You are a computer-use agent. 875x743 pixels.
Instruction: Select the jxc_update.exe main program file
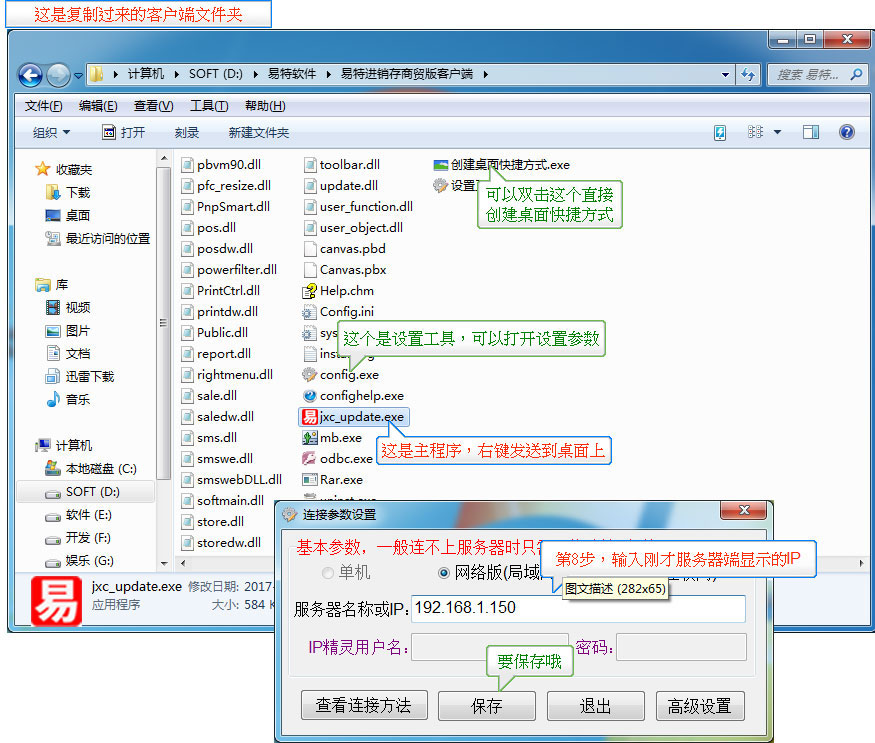point(354,417)
